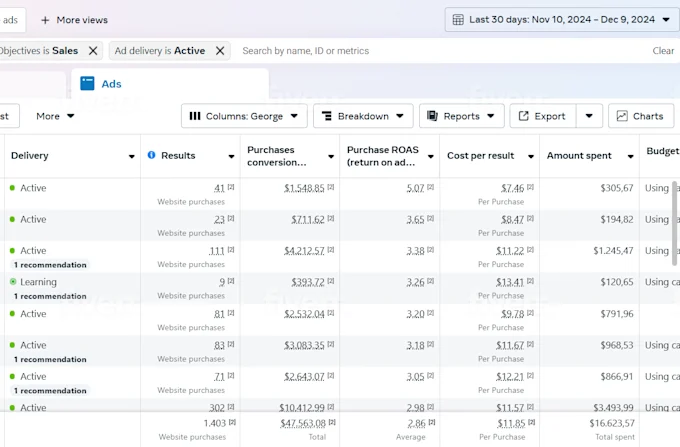This screenshot has width=680, height=447.
Task: Click the $305,67 amount spent
Action: (617, 188)
